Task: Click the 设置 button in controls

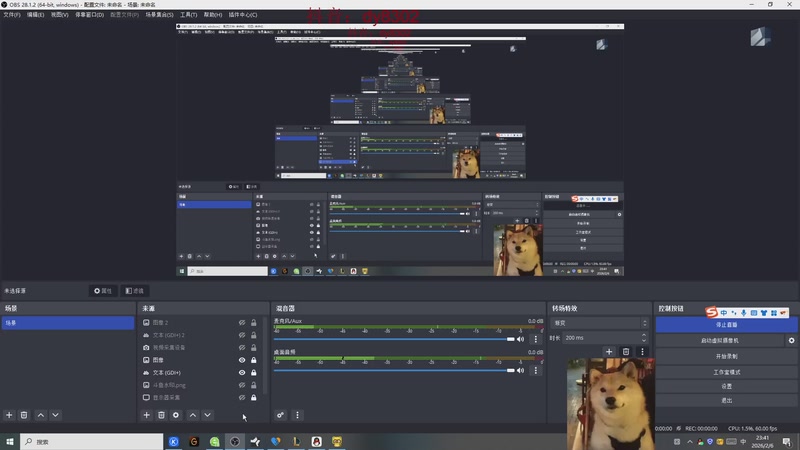Action: point(727,386)
